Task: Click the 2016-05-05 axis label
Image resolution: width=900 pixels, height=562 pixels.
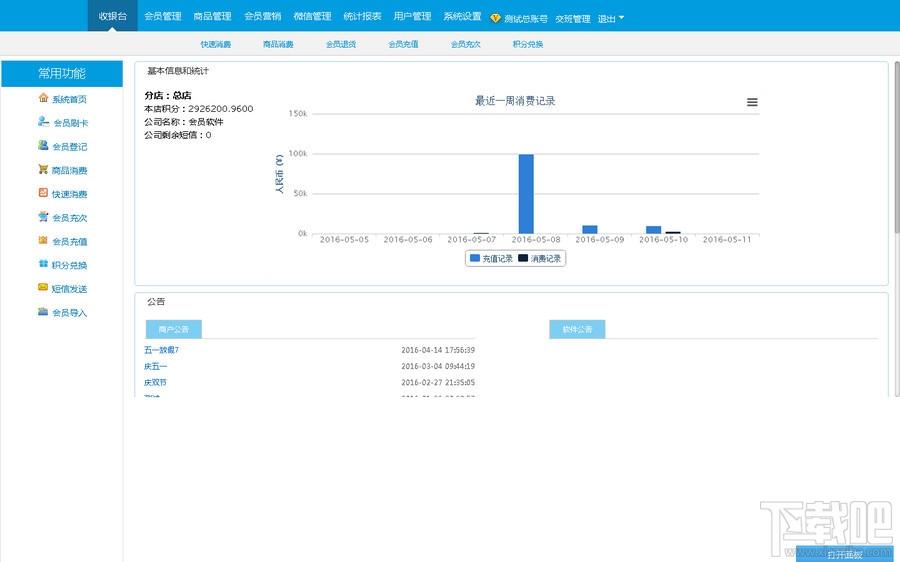Action: click(344, 240)
